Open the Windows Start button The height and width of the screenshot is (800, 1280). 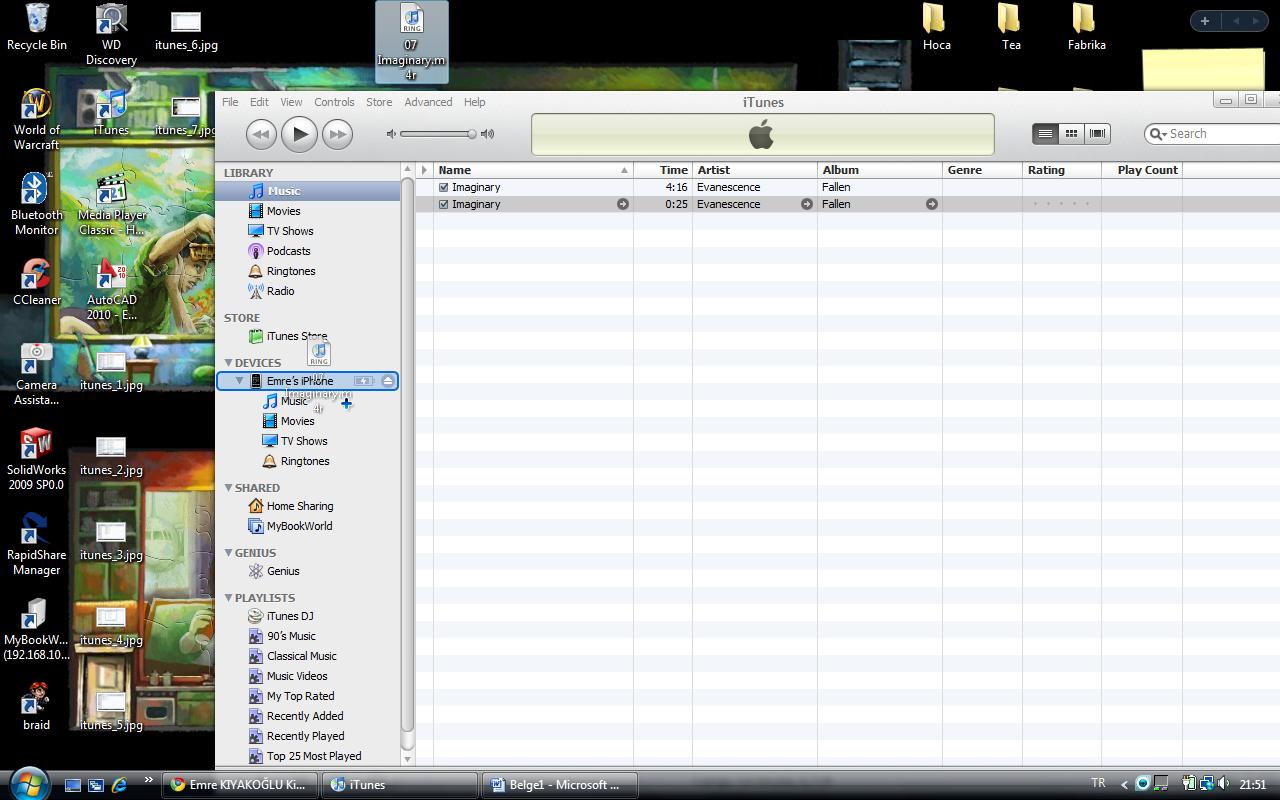point(27,783)
